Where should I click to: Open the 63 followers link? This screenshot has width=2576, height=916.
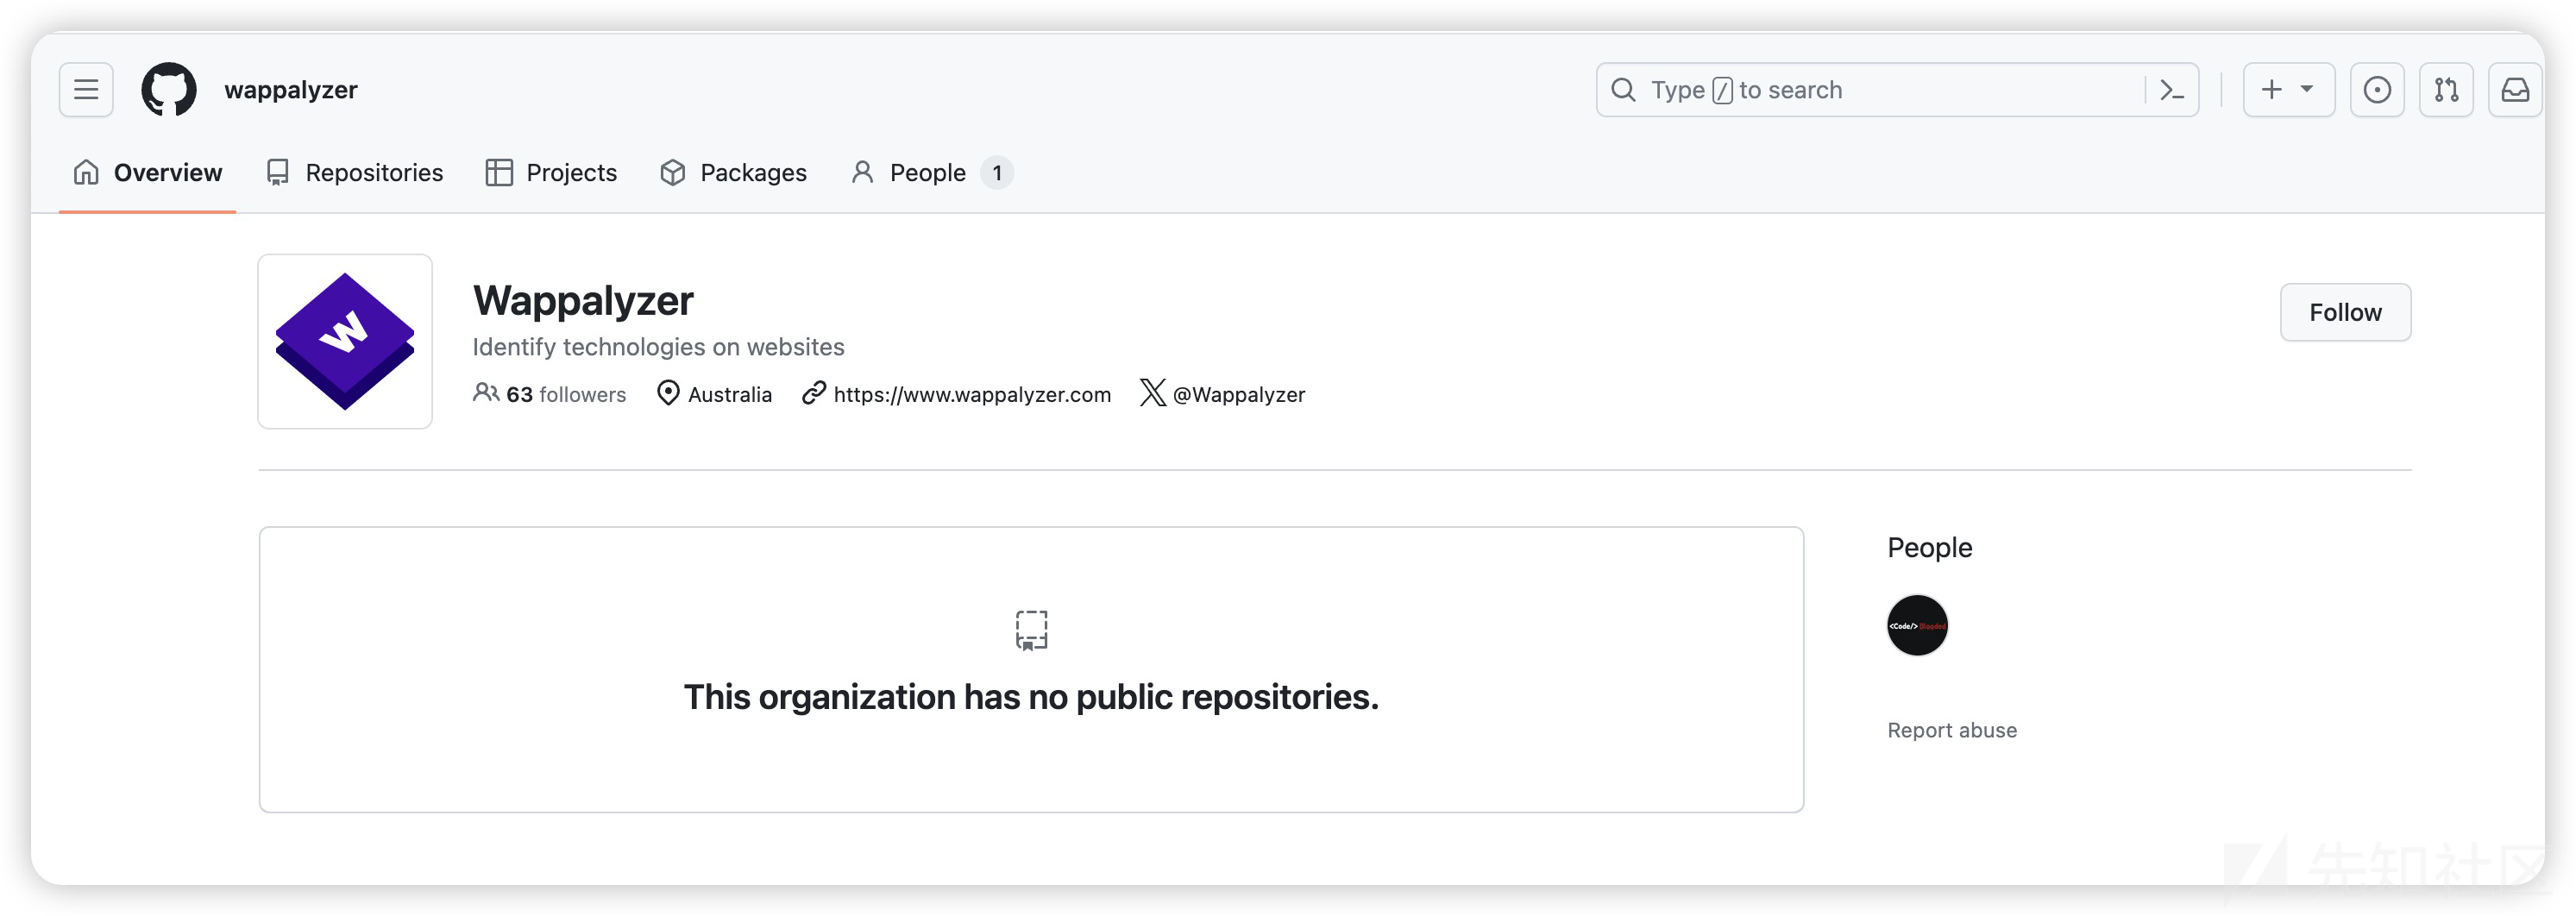click(550, 394)
